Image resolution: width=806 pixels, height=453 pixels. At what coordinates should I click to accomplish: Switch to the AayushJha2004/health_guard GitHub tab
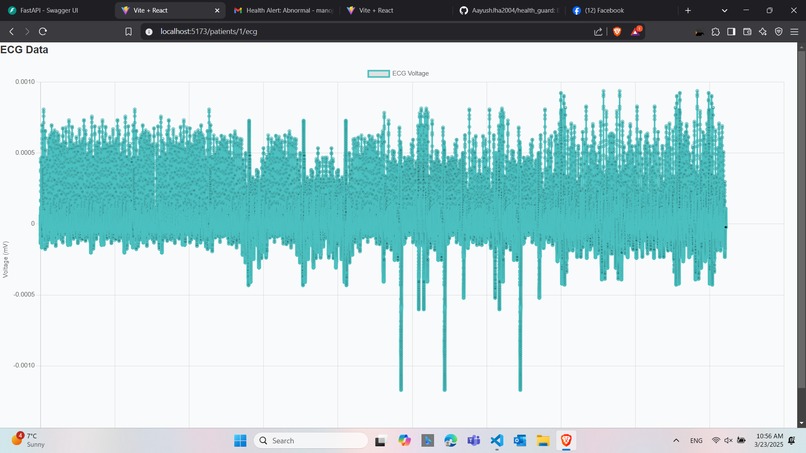pos(509,10)
